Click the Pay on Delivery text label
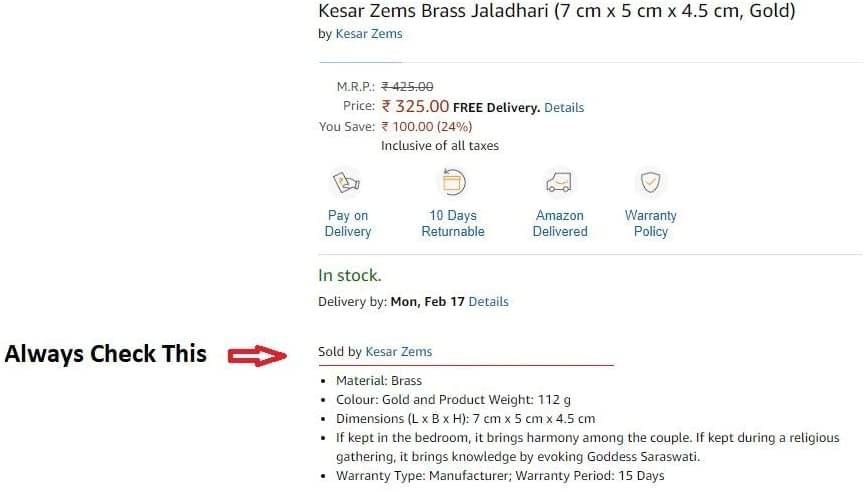The image size is (865, 492). click(x=348, y=223)
